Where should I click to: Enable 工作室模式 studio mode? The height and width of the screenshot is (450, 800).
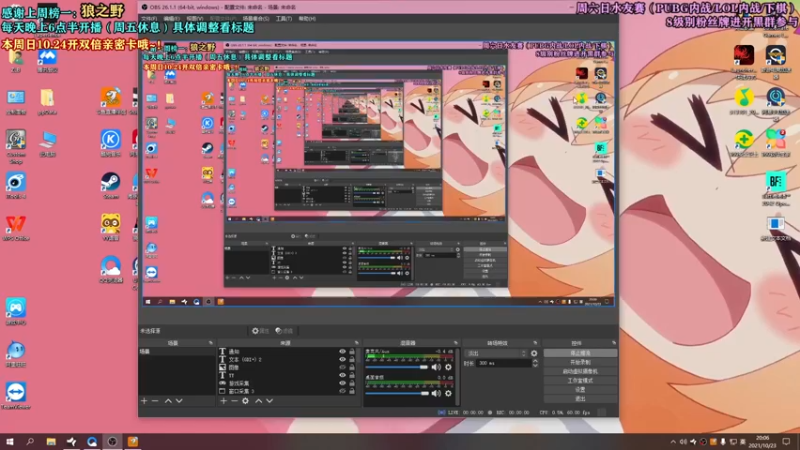[580, 381]
